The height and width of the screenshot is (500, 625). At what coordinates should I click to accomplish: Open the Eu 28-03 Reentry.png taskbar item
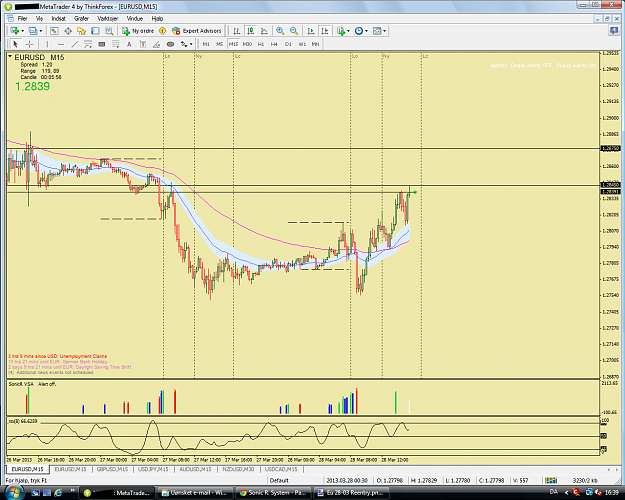pyautogui.click(x=352, y=493)
